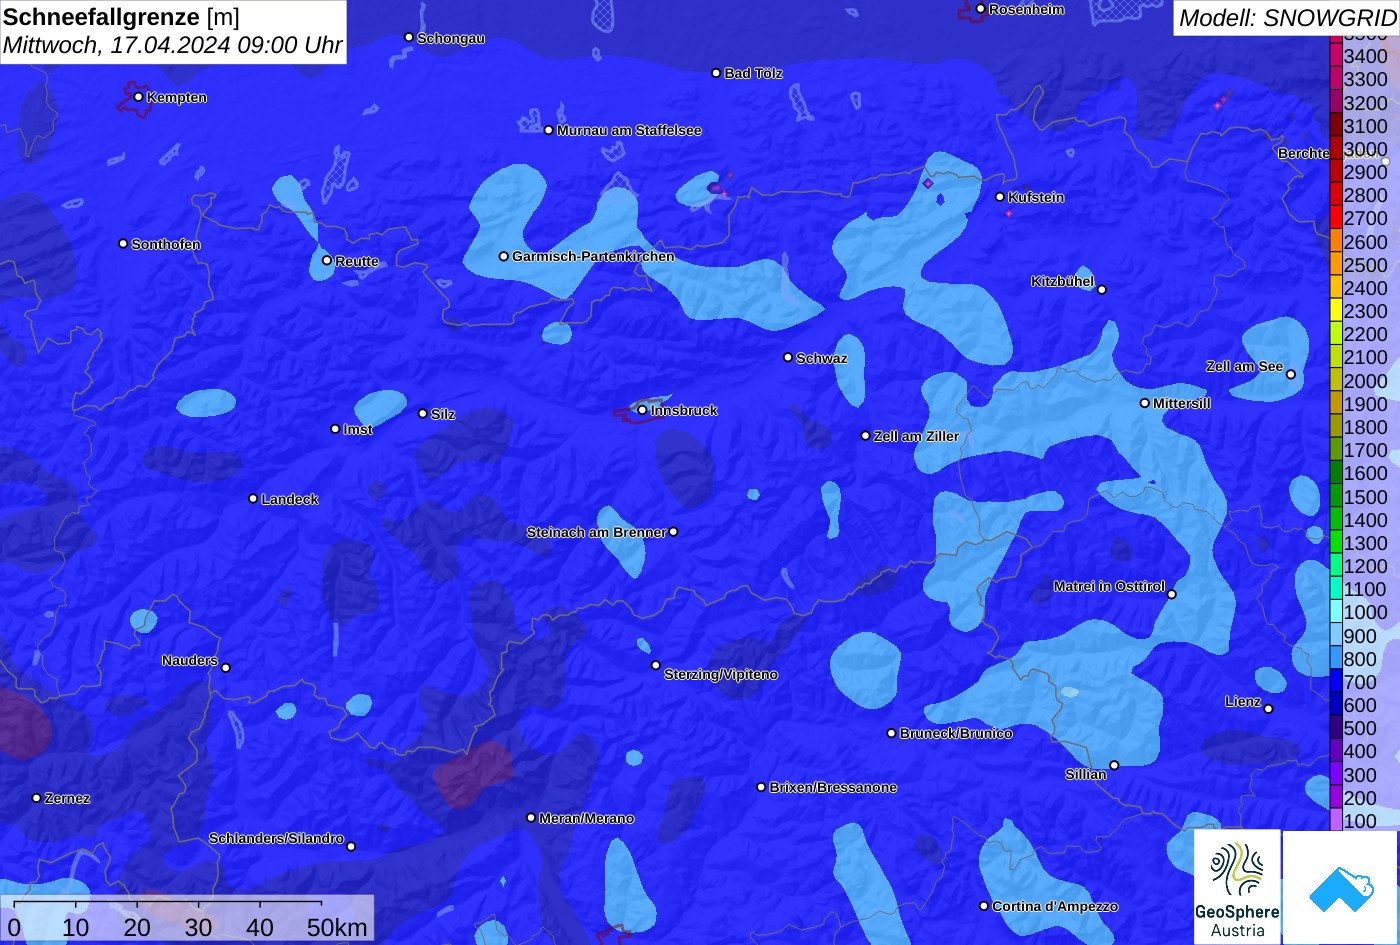This screenshot has height=945, width=1400.
Task: Click the Mittersill location marker
Action: tap(1145, 403)
